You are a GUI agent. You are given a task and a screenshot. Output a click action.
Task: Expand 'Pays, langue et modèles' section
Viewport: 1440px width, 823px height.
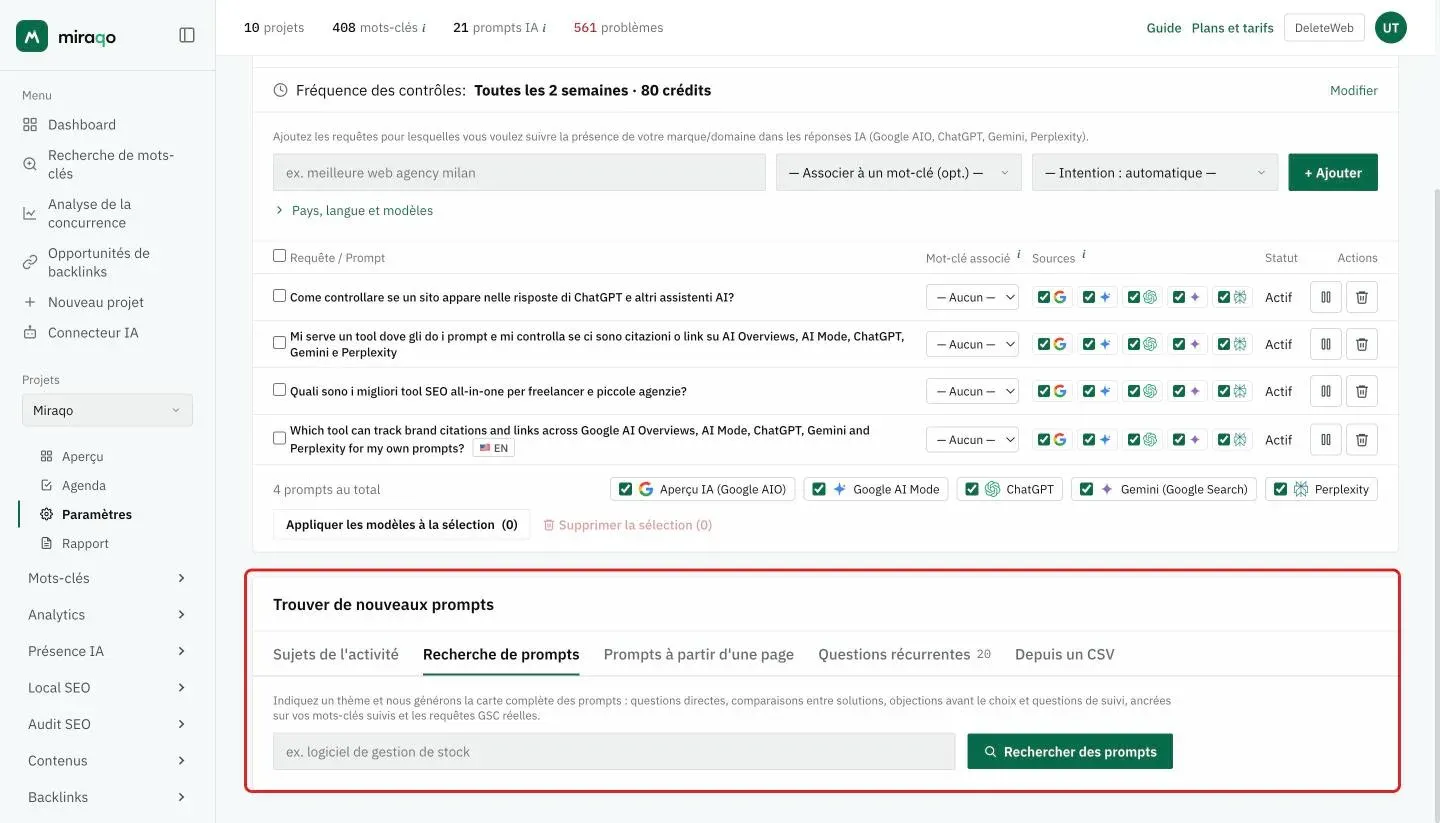(354, 210)
